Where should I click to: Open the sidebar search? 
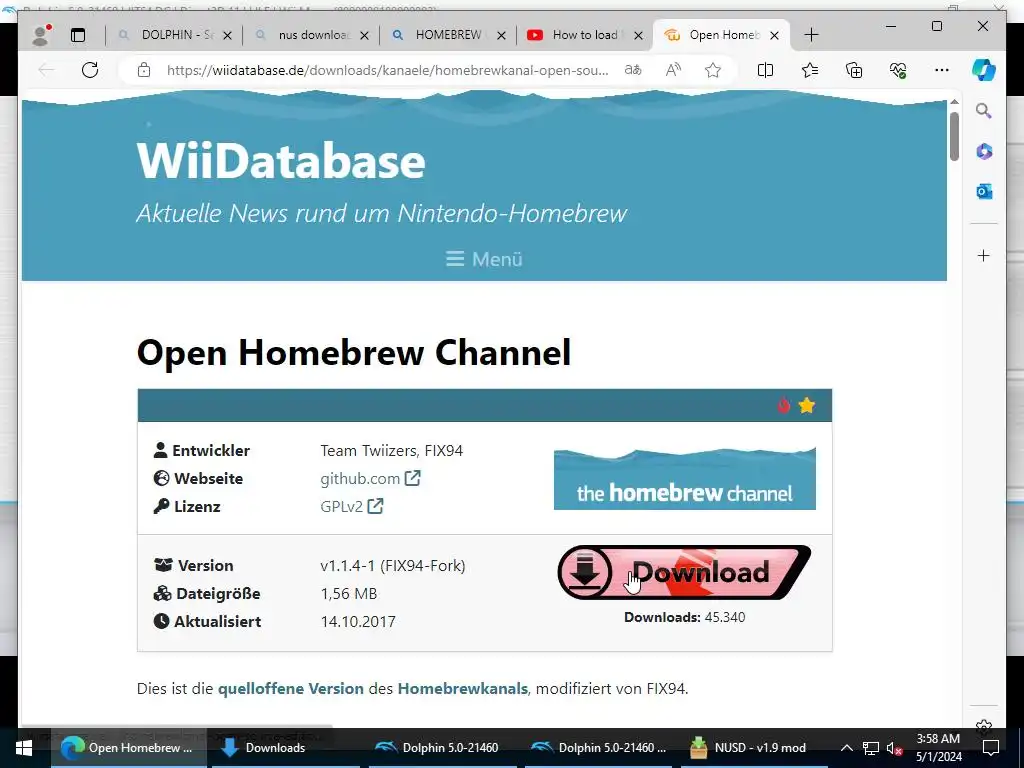(x=984, y=111)
